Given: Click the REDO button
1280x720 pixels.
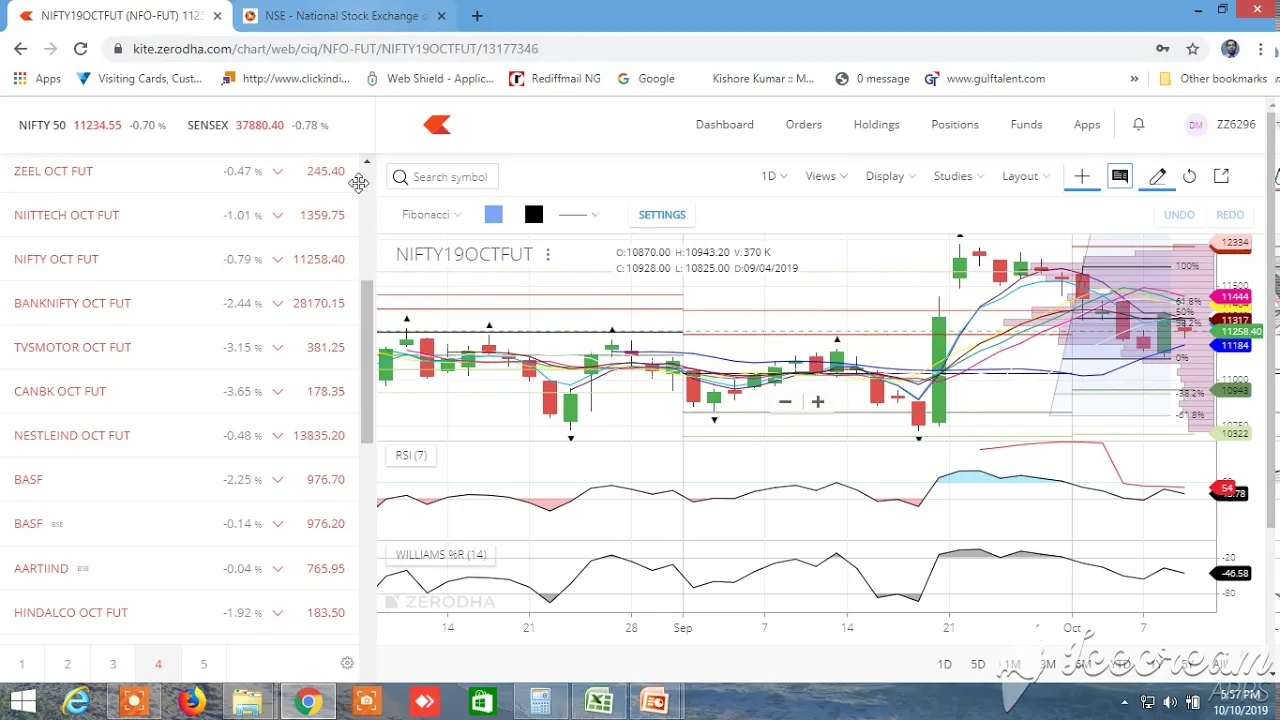Looking at the screenshot, I should 1230,214.
